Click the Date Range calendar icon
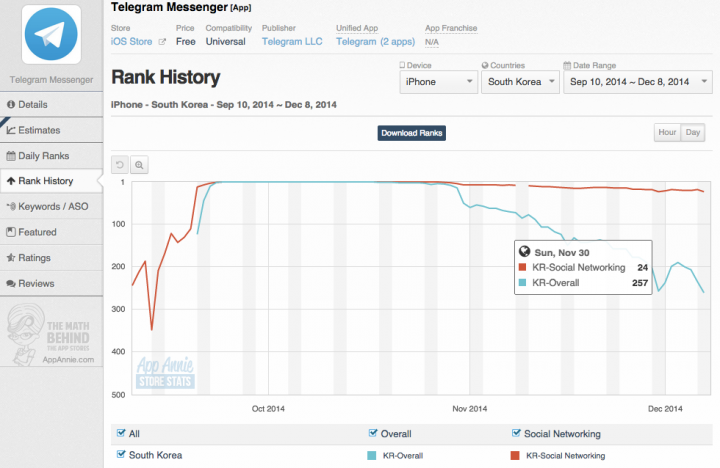This screenshot has width=720, height=468. pos(567,65)
